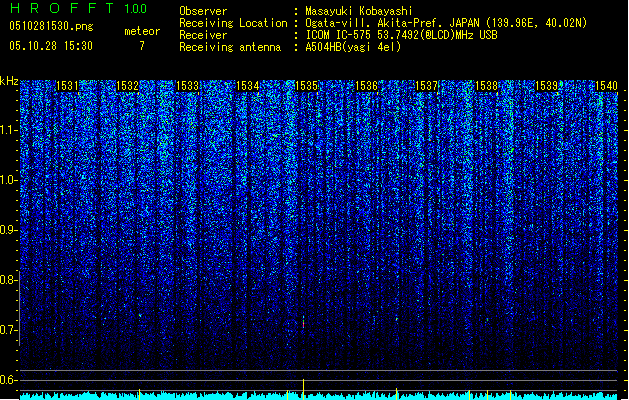Click the 1532 time marker
This screenshot has width=629, height=400.
click(x=127, y=86)
